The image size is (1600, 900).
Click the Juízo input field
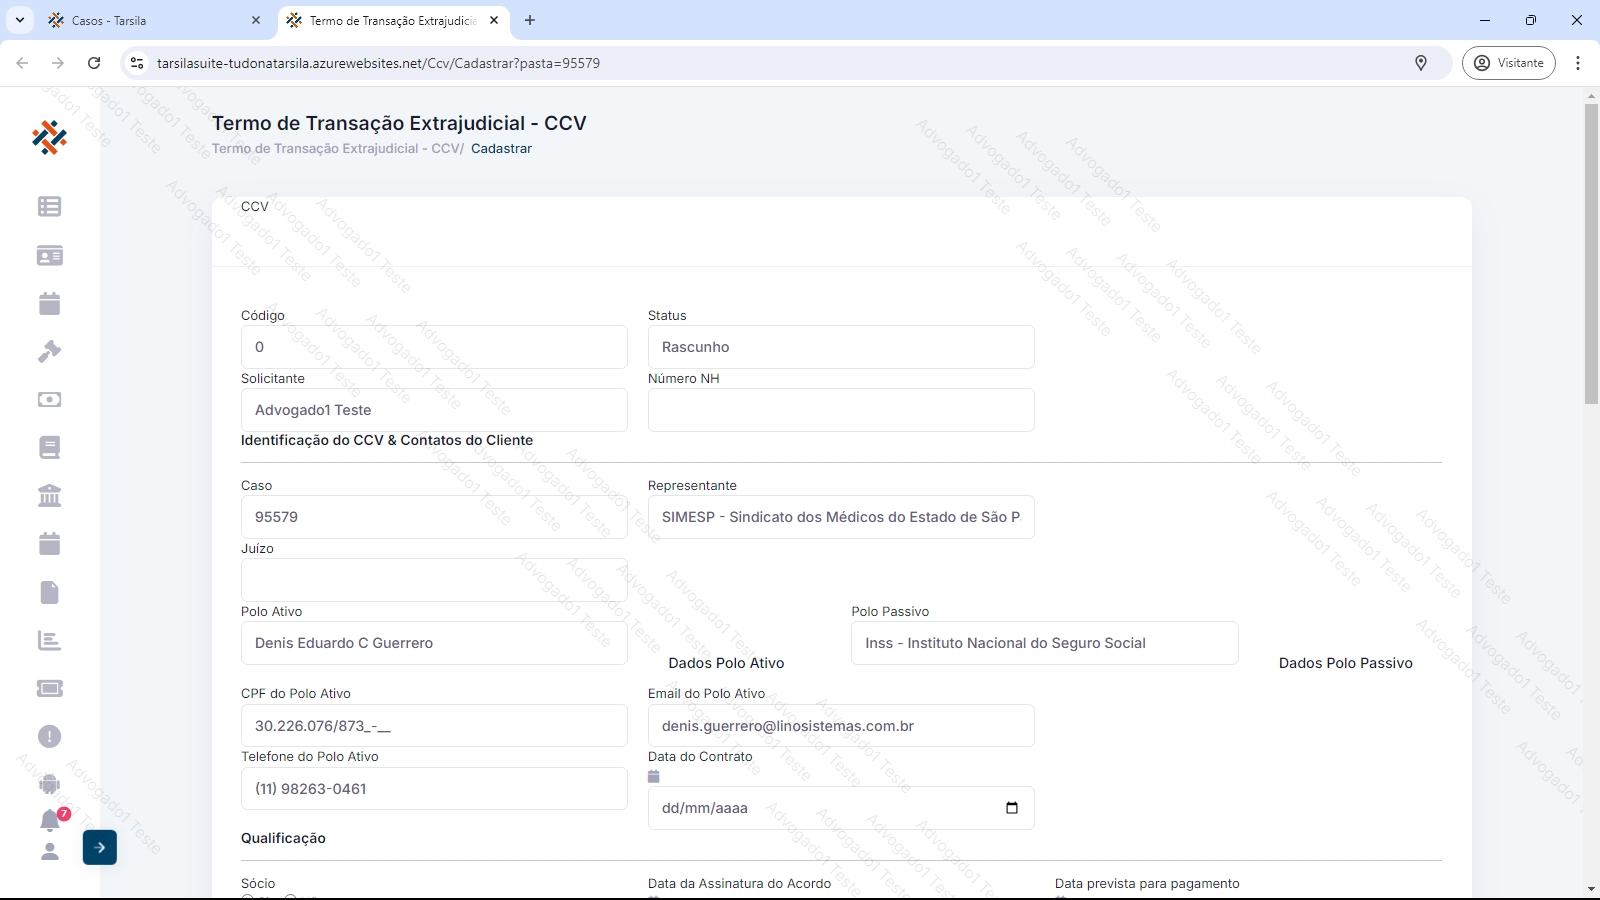(x=434, y=580)
